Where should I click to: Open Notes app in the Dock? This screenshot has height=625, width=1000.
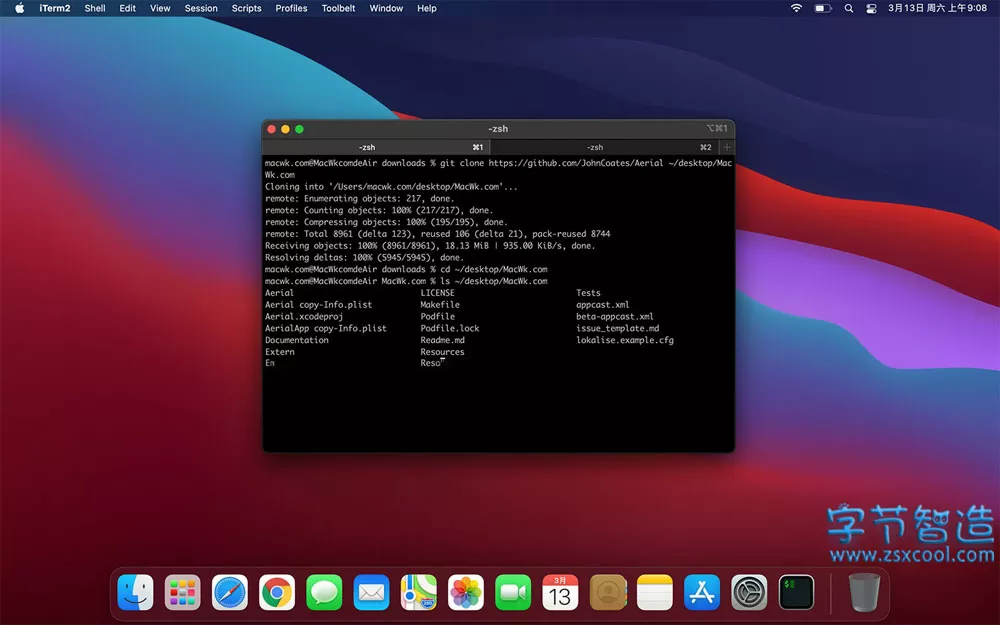point(655,592)
